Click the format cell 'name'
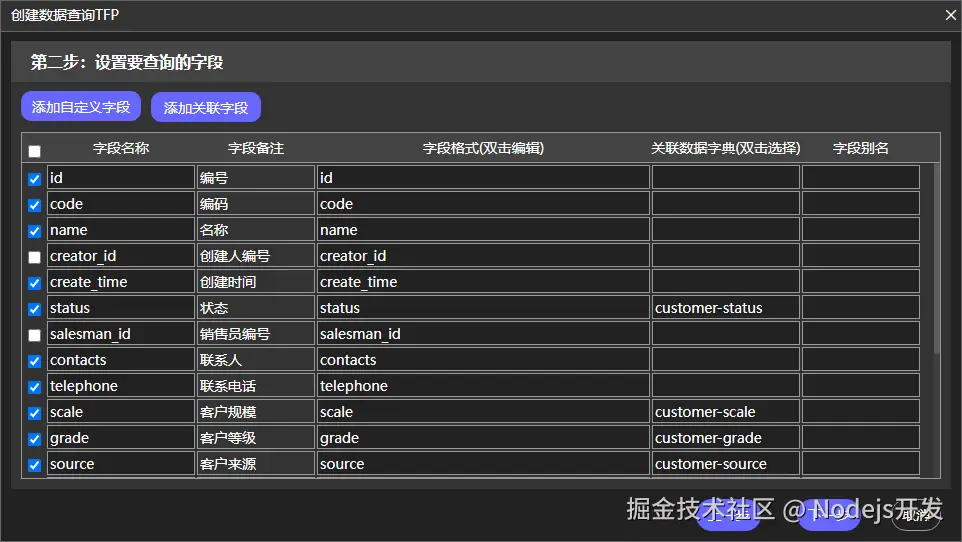Viewport: 962px width, 542px height. [483, 230]
